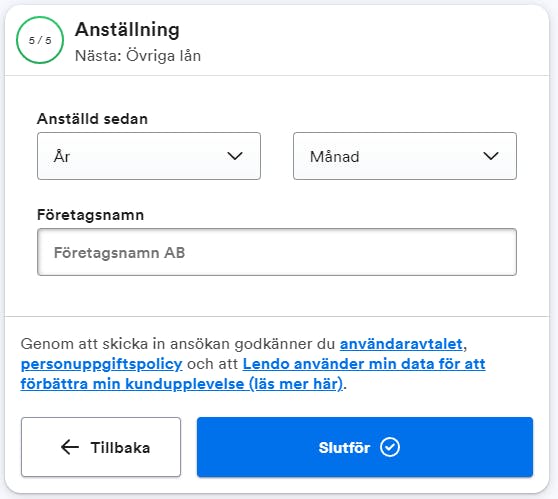558x499 pixels.
Task: Submit the application with Slutför
Action: click(x=365, y=447)
